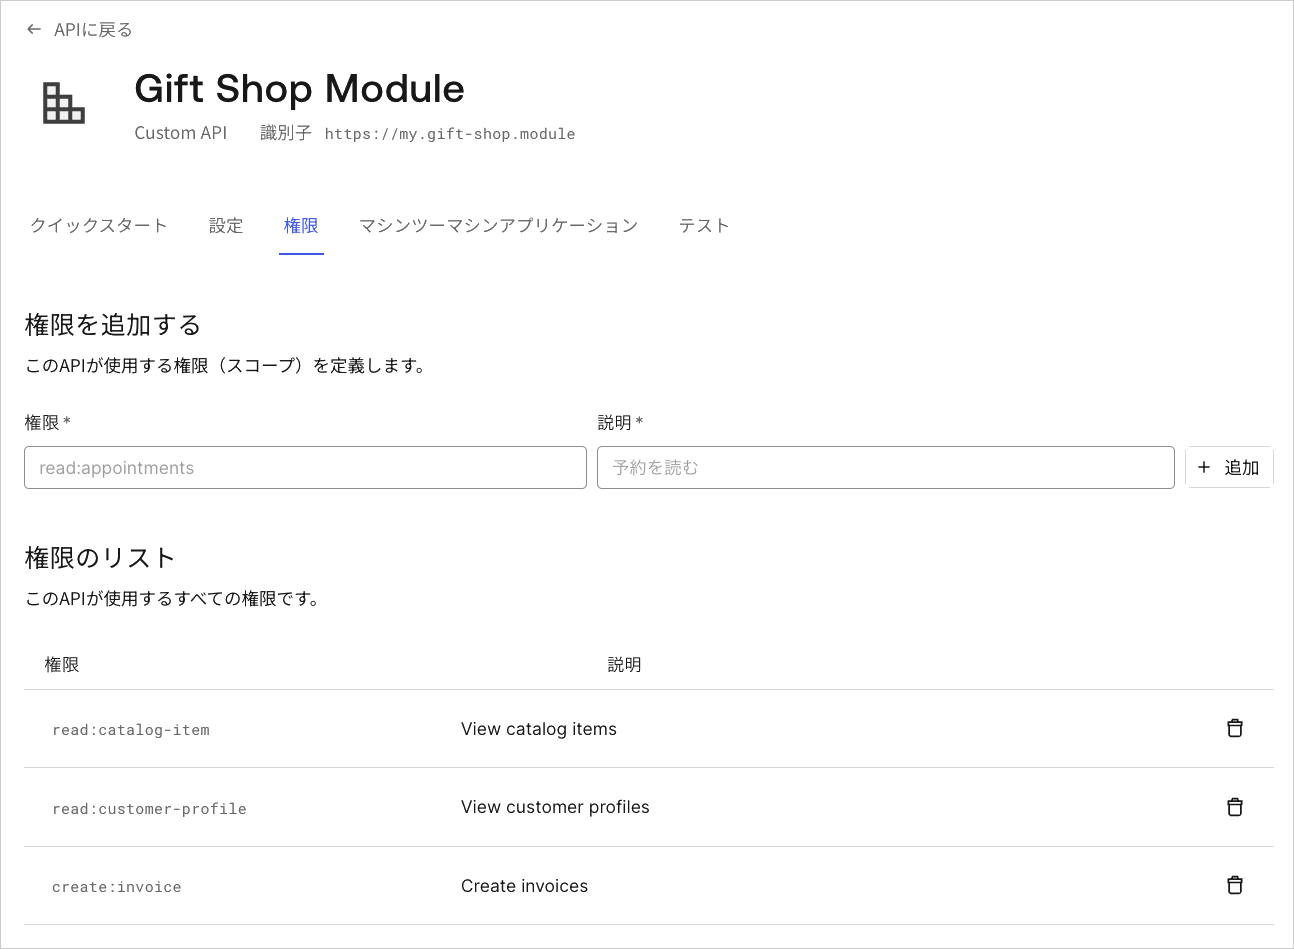Open the クイックスタート tab
The image size is (1294, 949).
99,225
